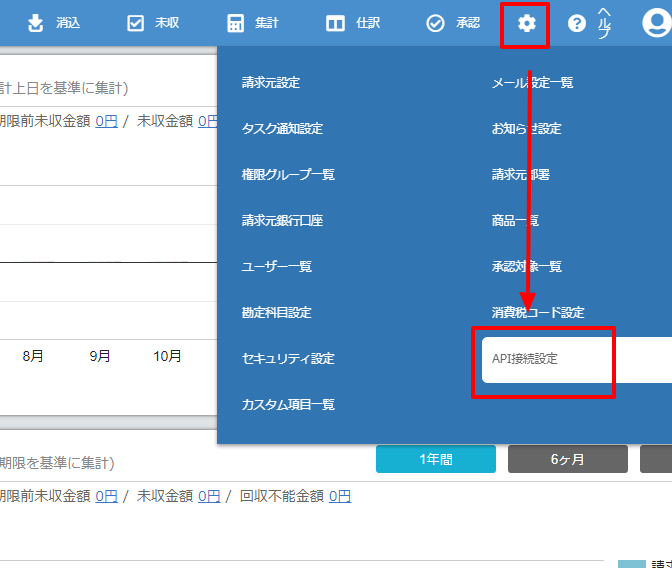Select タスク通知設定 menu entry
Viewport: 672px width, 568px height.
[282, 129]
